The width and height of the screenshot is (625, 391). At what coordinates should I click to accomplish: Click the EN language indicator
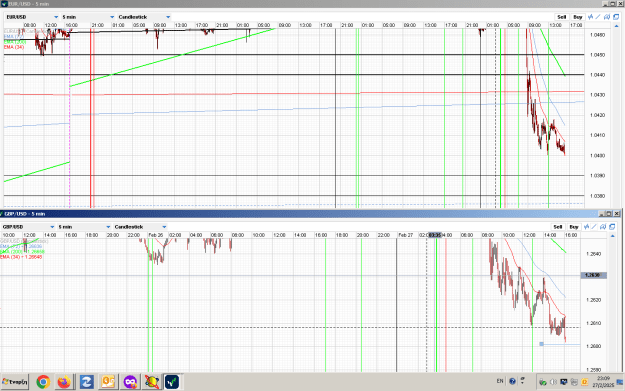(500, 381)
